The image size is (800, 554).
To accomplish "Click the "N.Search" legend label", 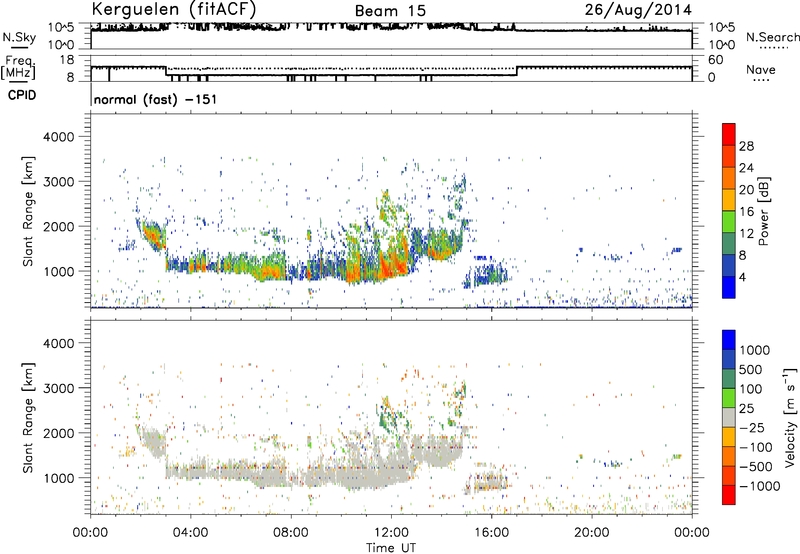I will point(773,37).
